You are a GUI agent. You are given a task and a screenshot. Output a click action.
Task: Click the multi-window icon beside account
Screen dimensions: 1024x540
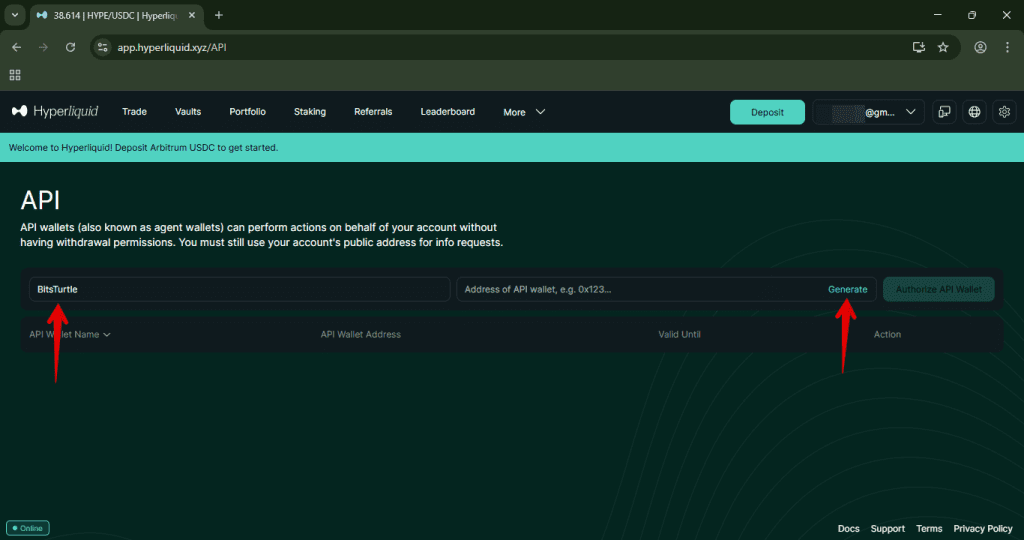pyautogui.click(x=943, y=112)
